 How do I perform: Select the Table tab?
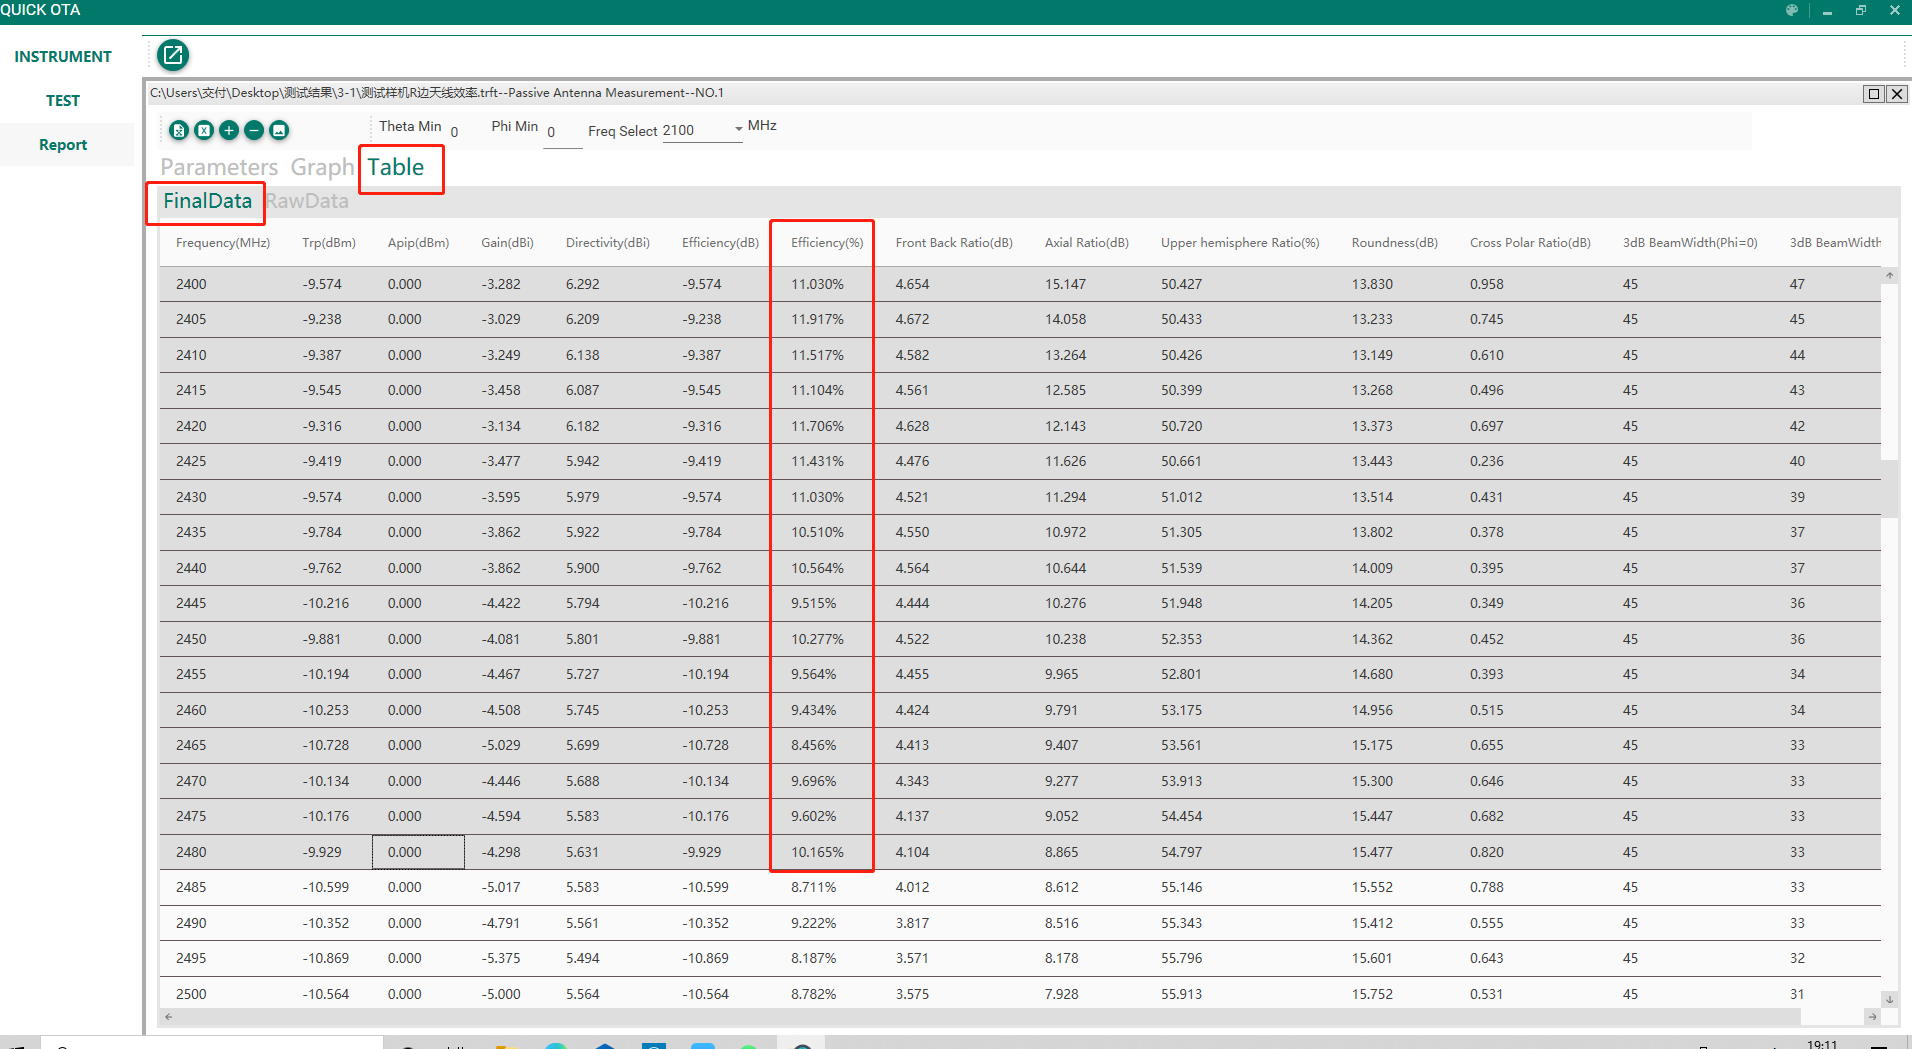point(396,167)
